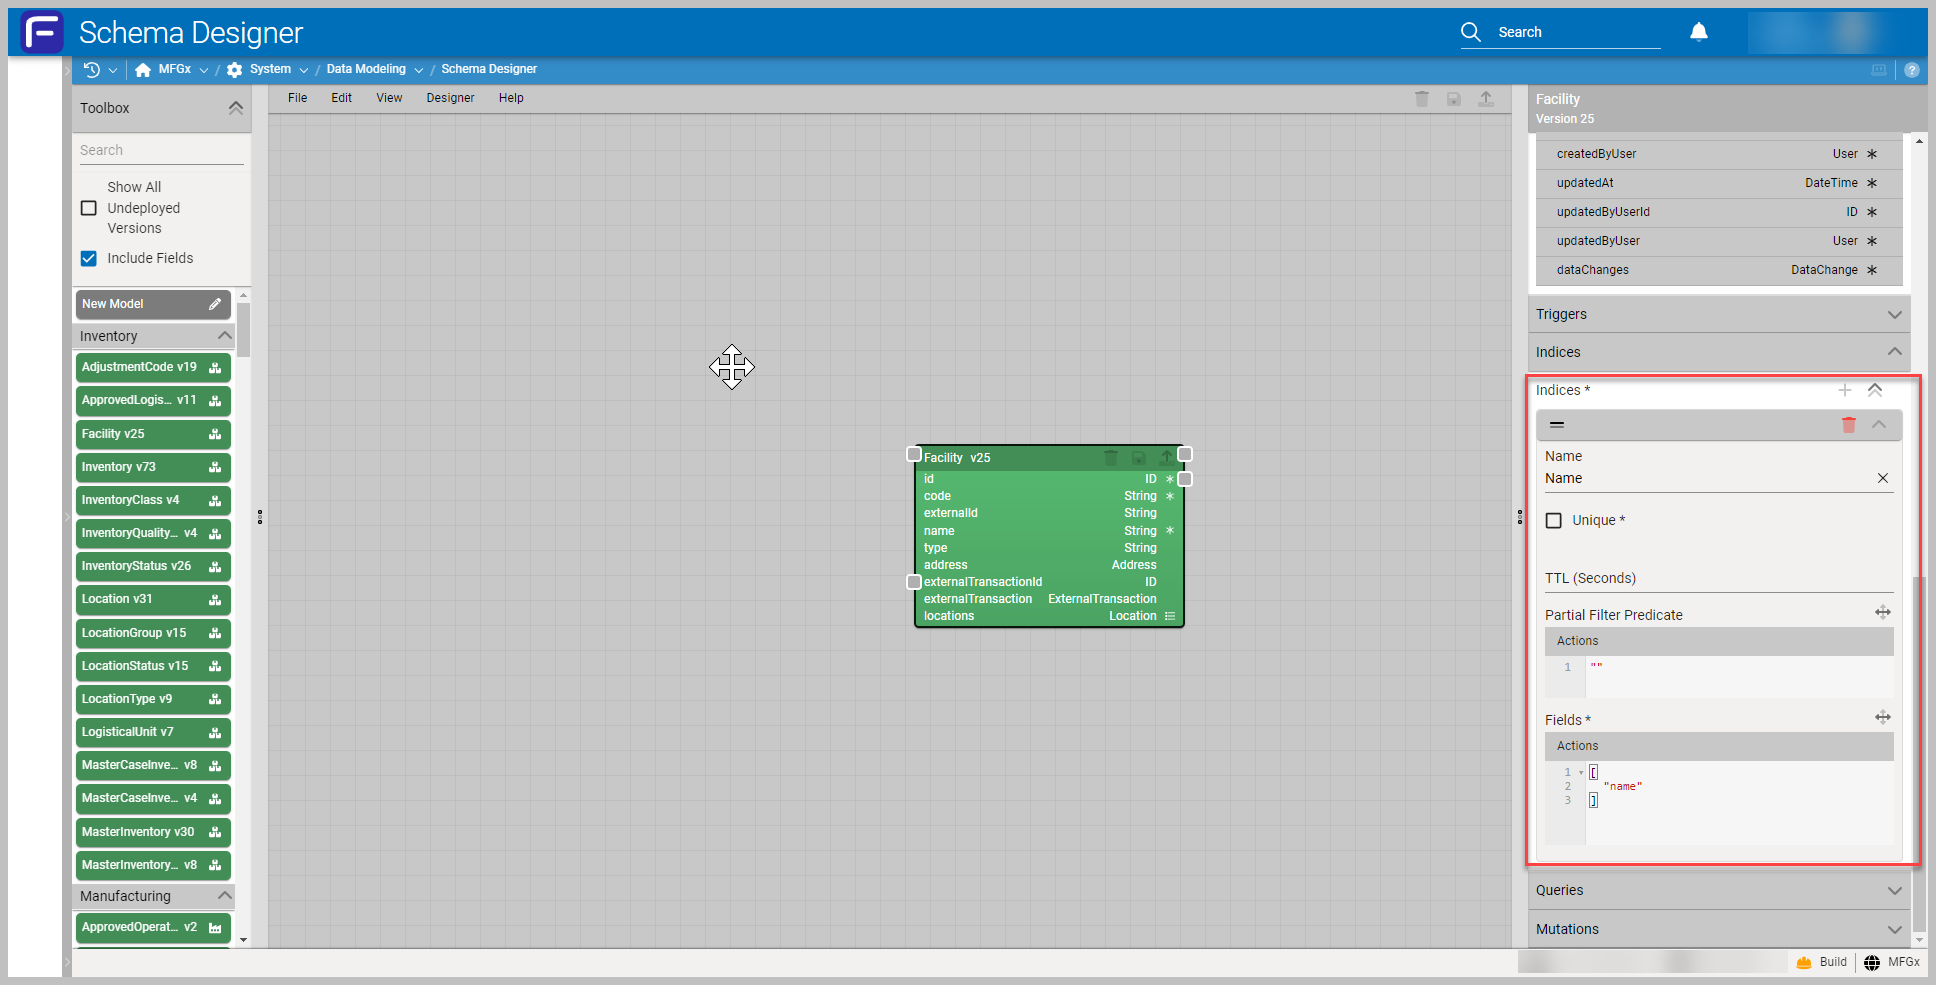Click the TTL (Seconds) input field
Viewport: 1936px width, 985px height.
click(1719, 578)
